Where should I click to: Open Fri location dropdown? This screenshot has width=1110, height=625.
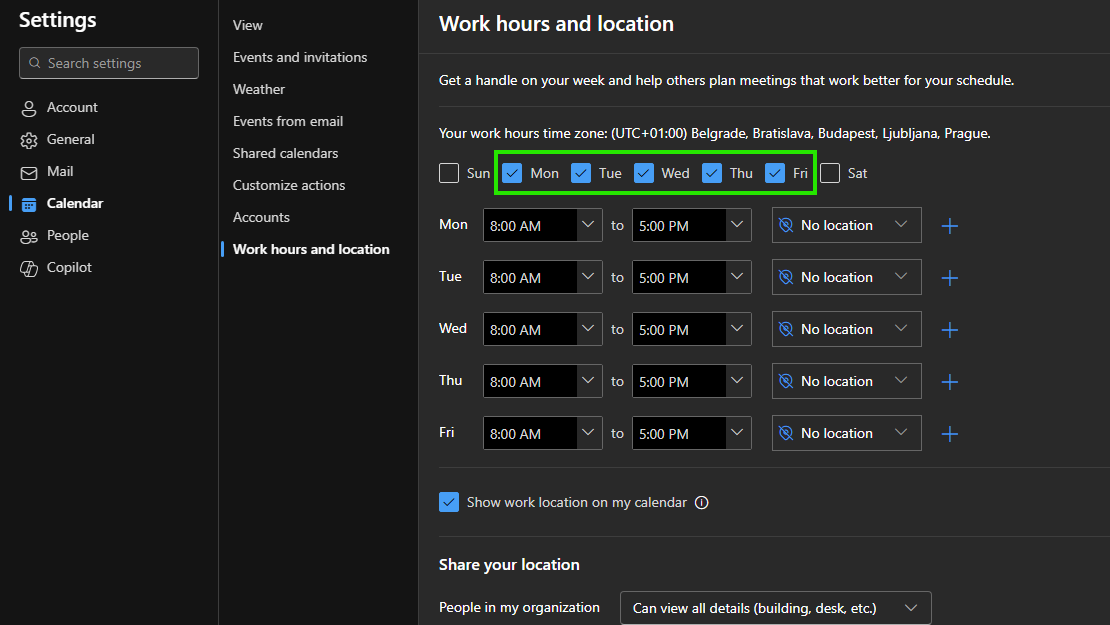[847, 433]
